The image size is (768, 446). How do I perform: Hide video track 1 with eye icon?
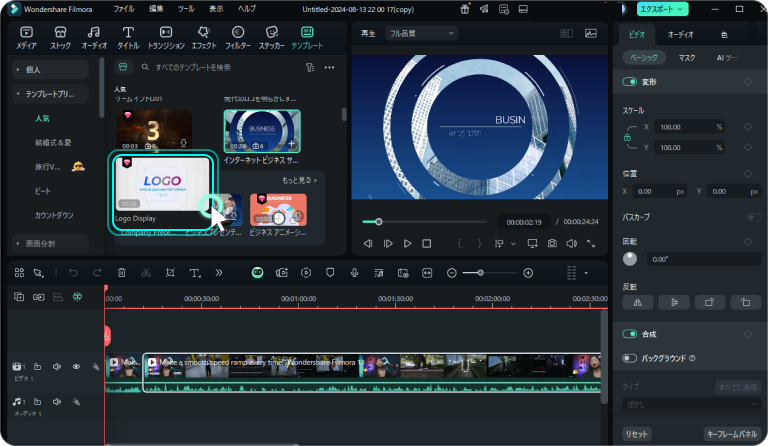[76, 367]
